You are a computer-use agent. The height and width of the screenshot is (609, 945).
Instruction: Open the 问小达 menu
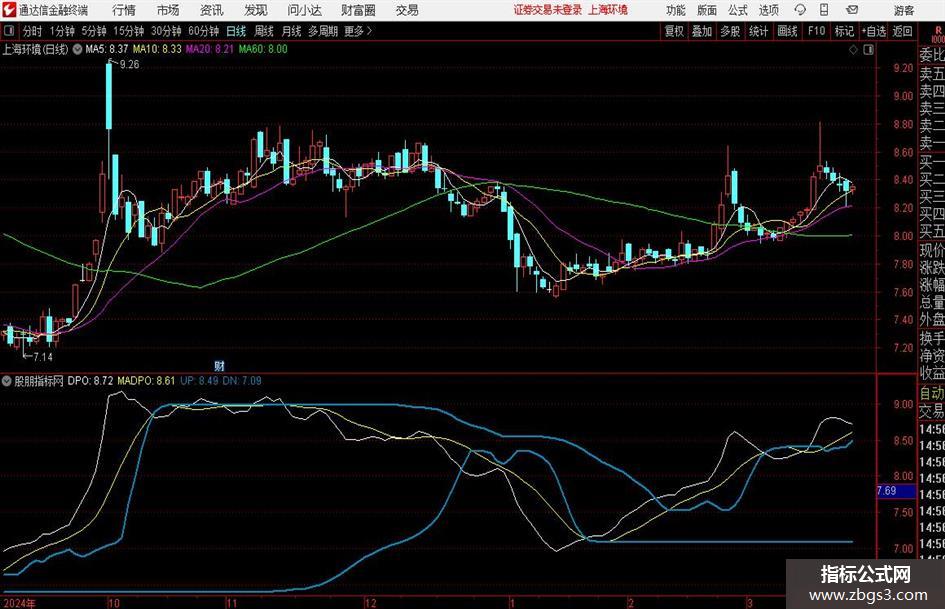pos(304,10)
